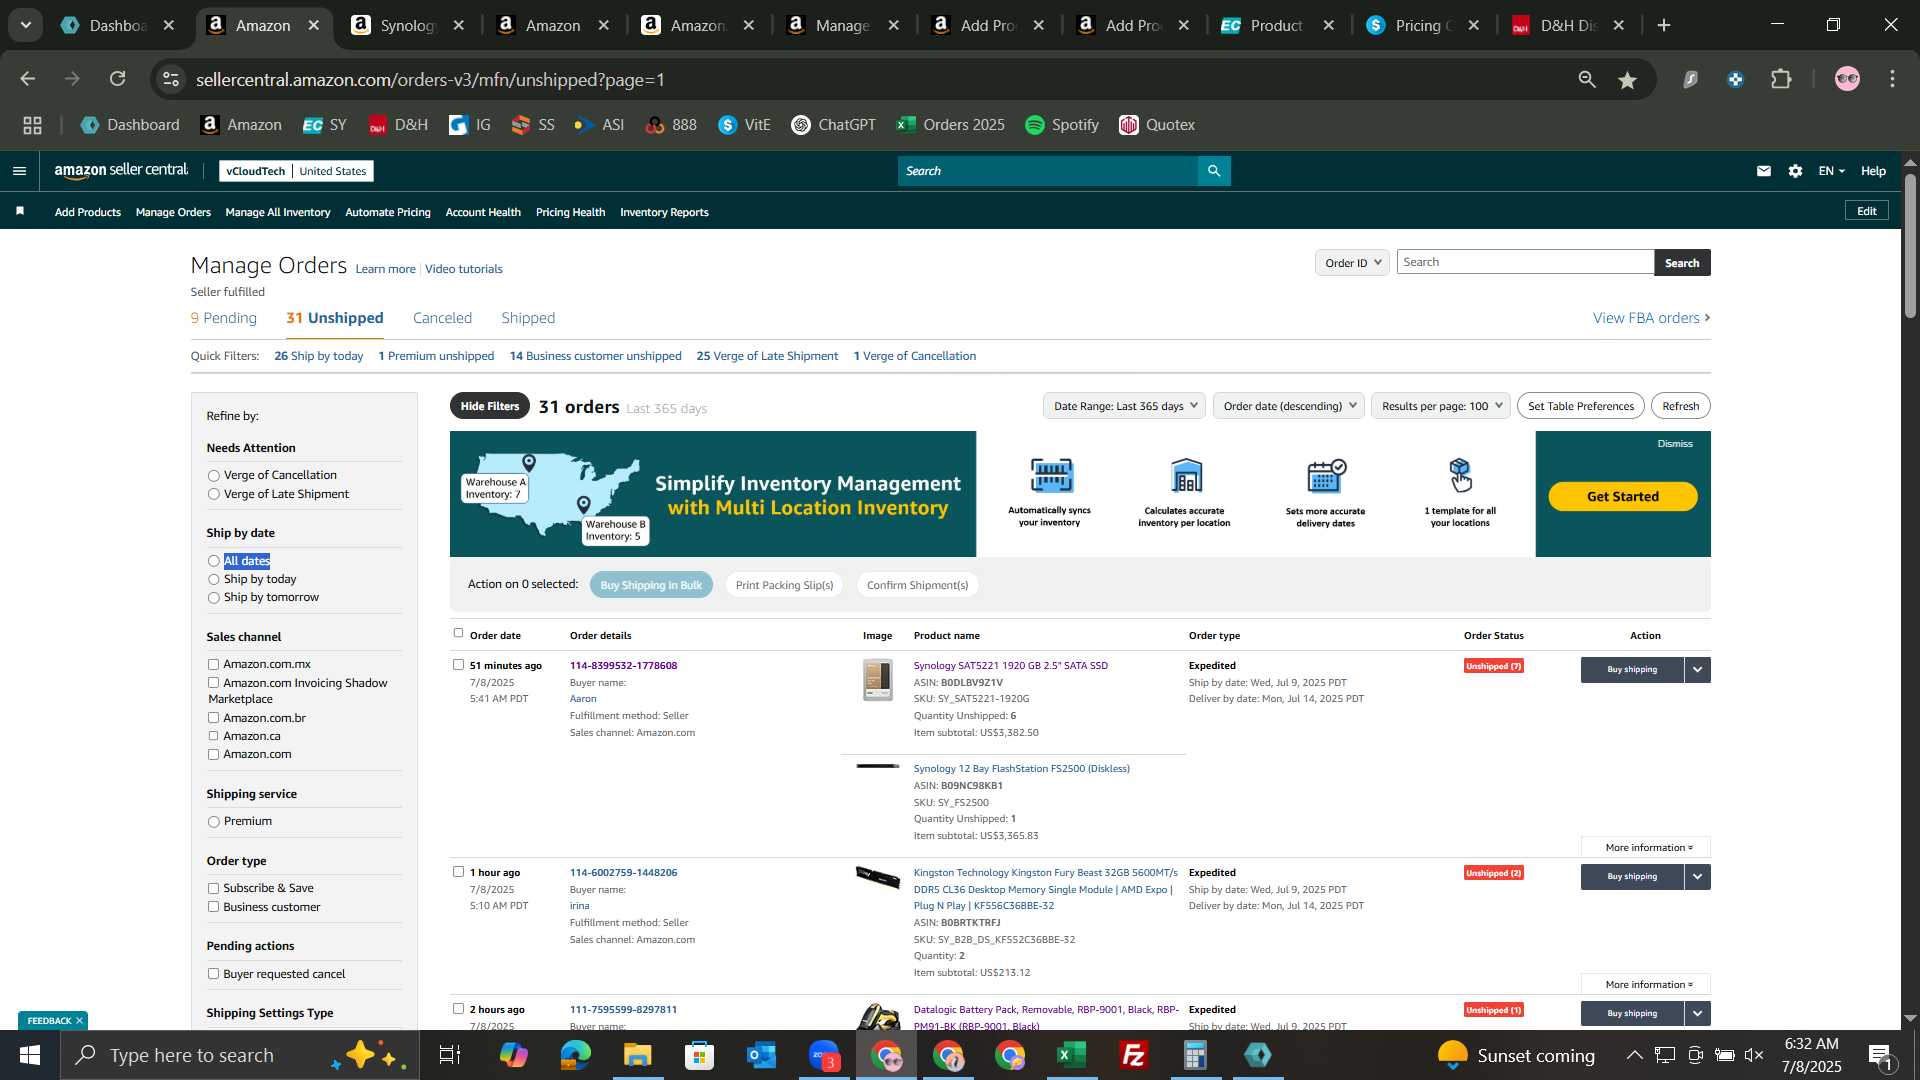Open Automate Pricing menu item
This screenshot has height=1080, width=1920.
[x=388, y=212]
